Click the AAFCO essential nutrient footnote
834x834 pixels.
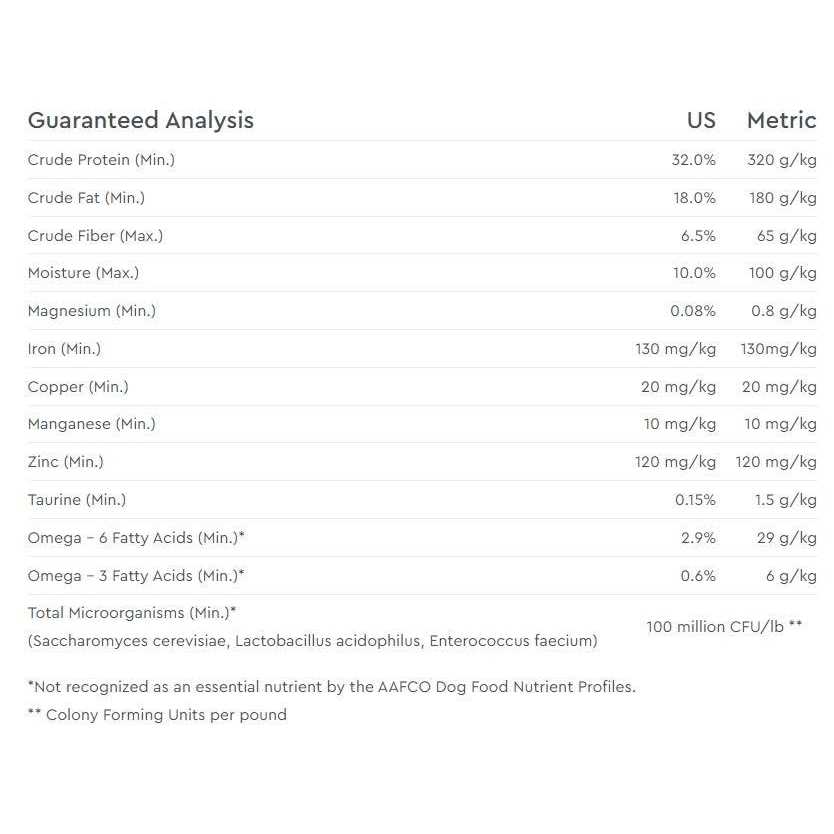[331, 687]
